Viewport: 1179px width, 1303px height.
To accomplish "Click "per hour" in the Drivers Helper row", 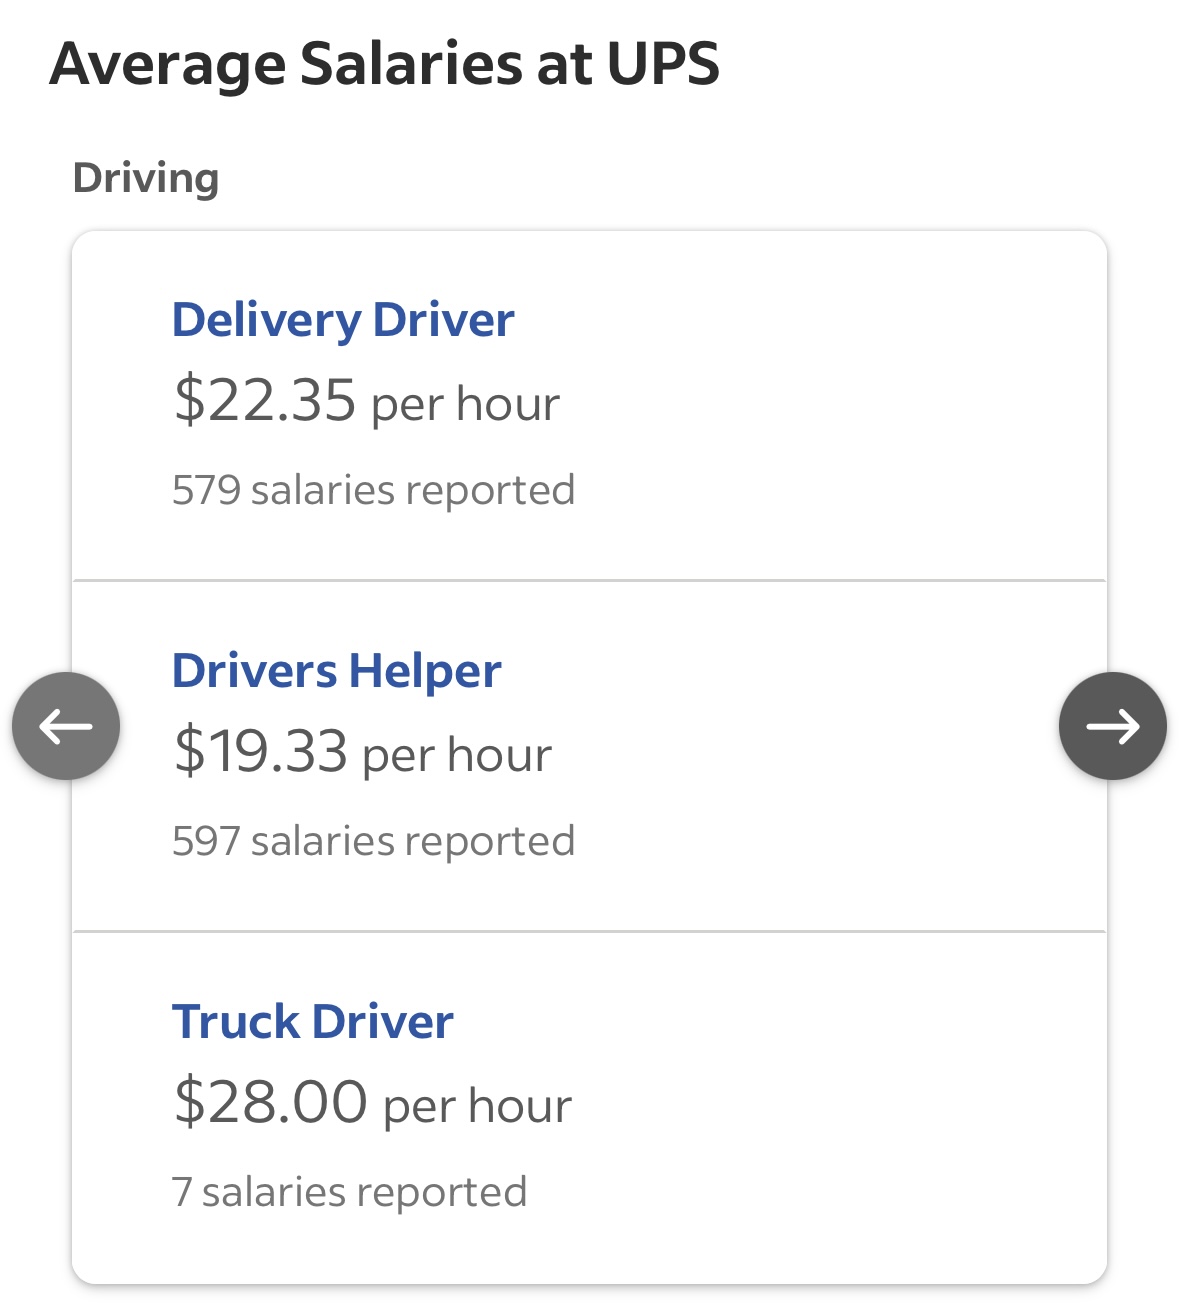I will click(x=457, y=755).
